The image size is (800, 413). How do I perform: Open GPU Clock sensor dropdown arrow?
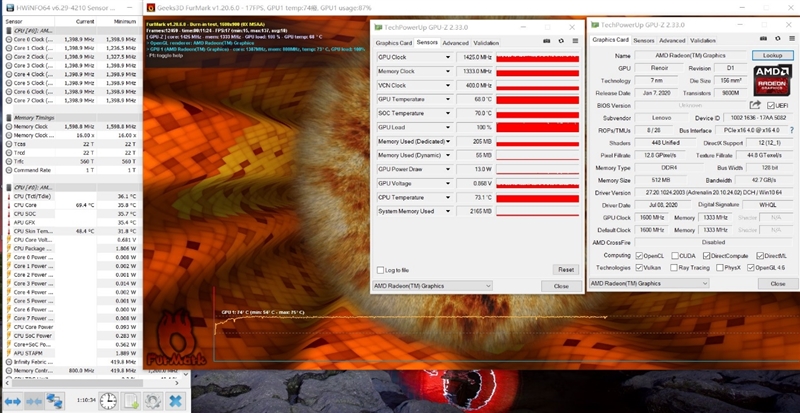pyautogui.click(x=448, y=57)
